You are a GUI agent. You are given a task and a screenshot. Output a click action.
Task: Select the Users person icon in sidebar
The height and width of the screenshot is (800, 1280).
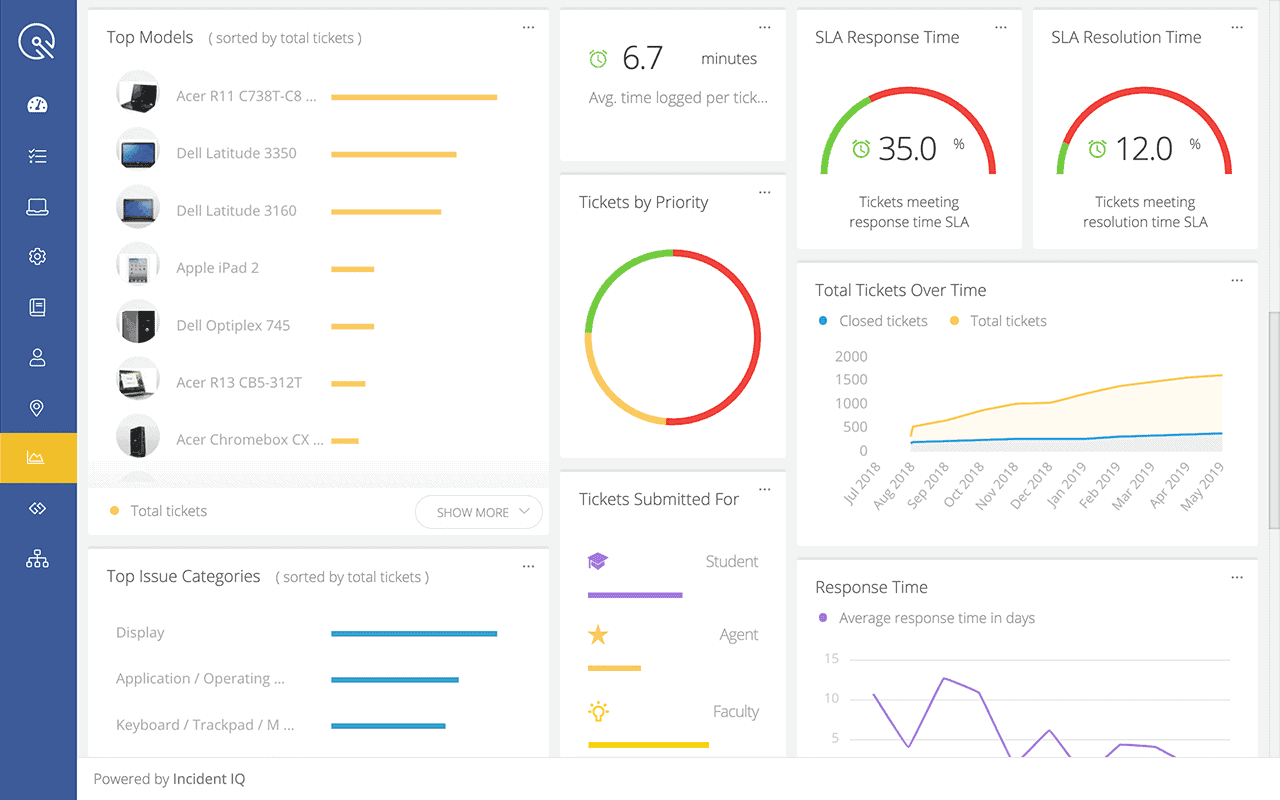click(x=37, y=357)
